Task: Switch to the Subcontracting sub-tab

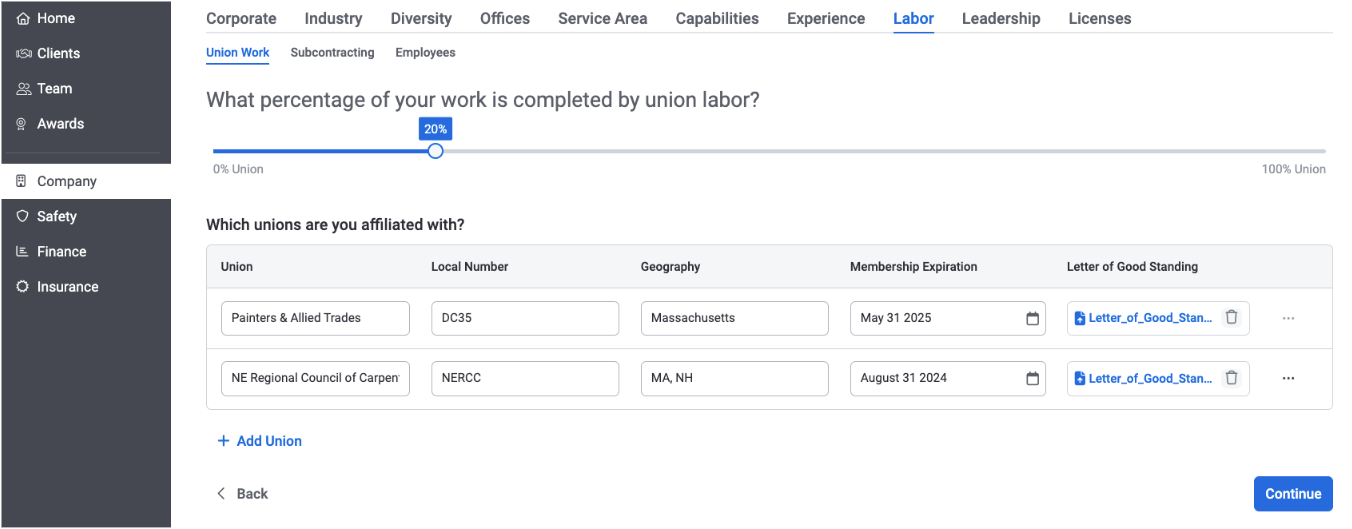Action: [x=332, y=53]
